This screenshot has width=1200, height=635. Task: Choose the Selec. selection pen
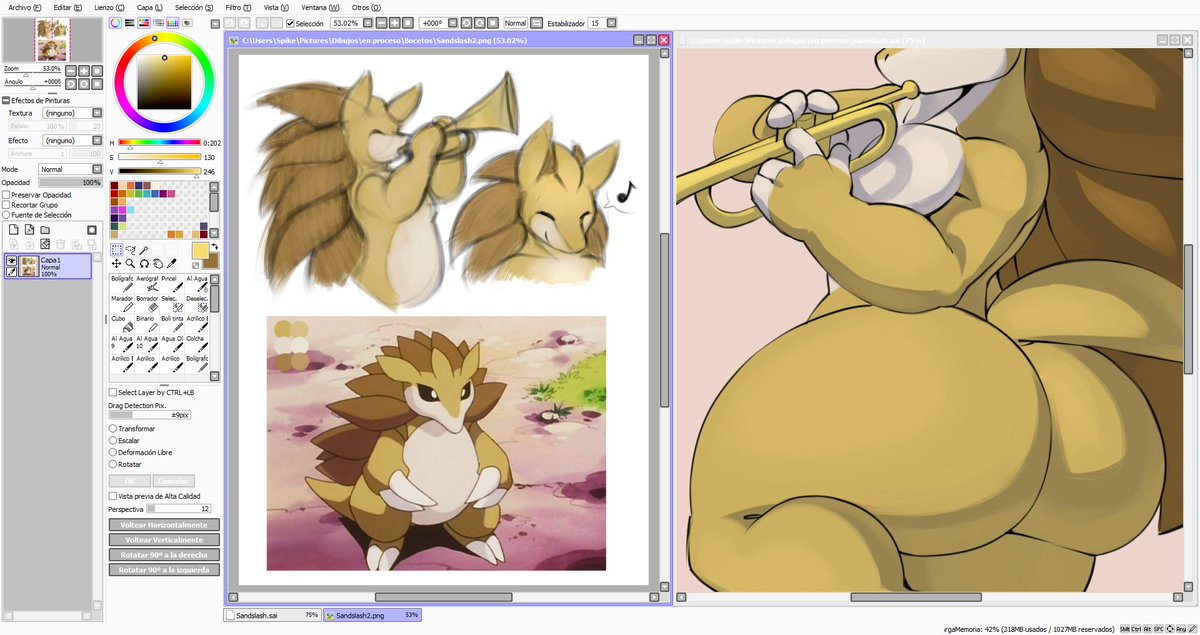tap(172, 303)
